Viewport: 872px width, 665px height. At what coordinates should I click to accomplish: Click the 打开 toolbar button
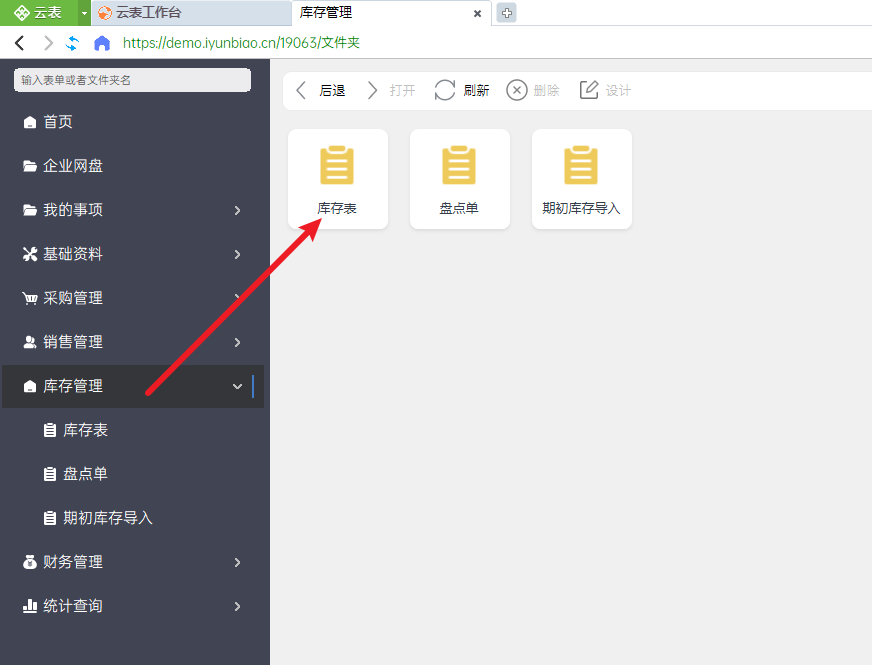[x=391, y=90]
